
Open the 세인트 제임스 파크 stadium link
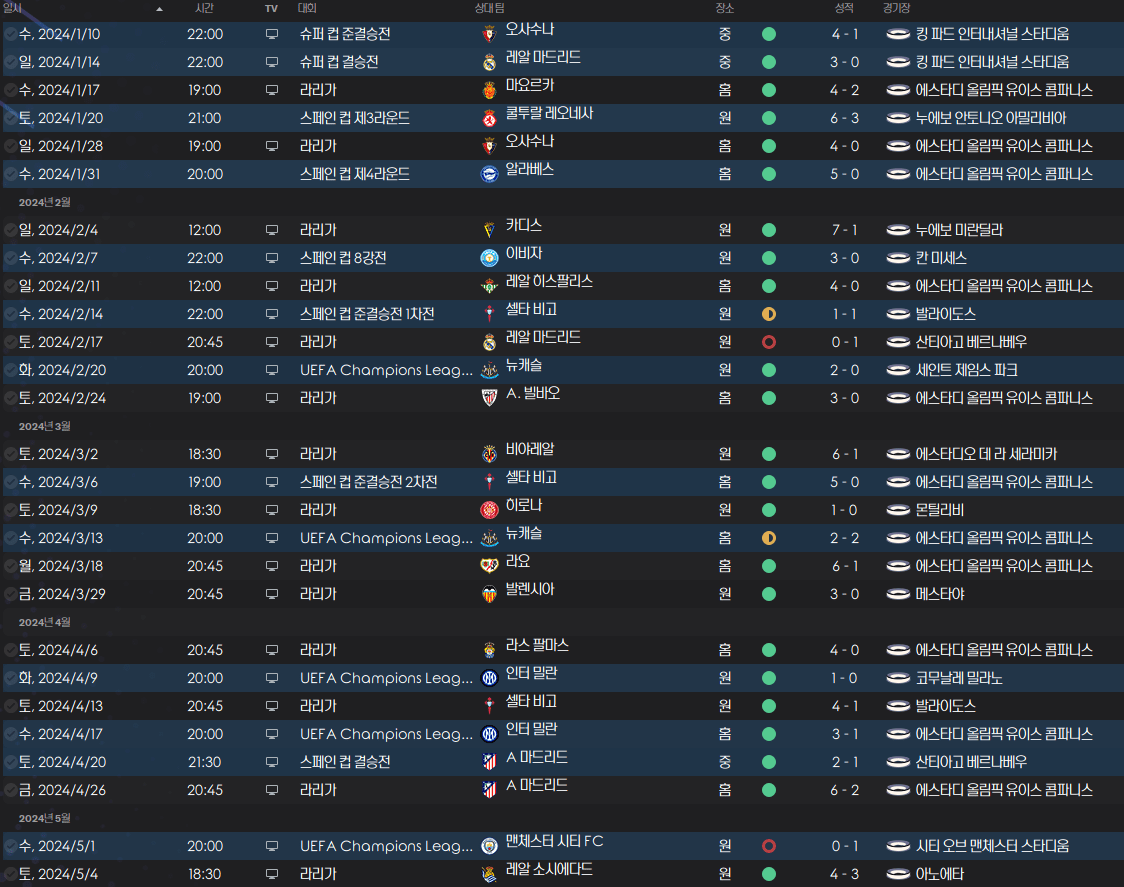(966, 370)
